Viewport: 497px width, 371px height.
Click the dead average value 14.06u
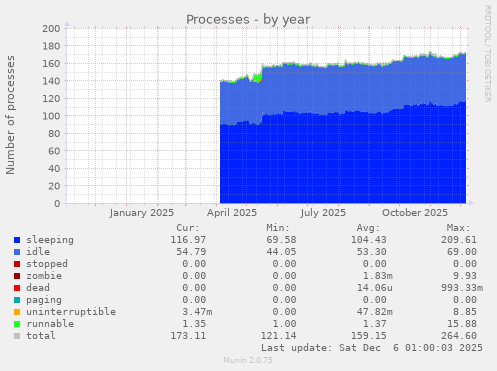pos(375,288)
